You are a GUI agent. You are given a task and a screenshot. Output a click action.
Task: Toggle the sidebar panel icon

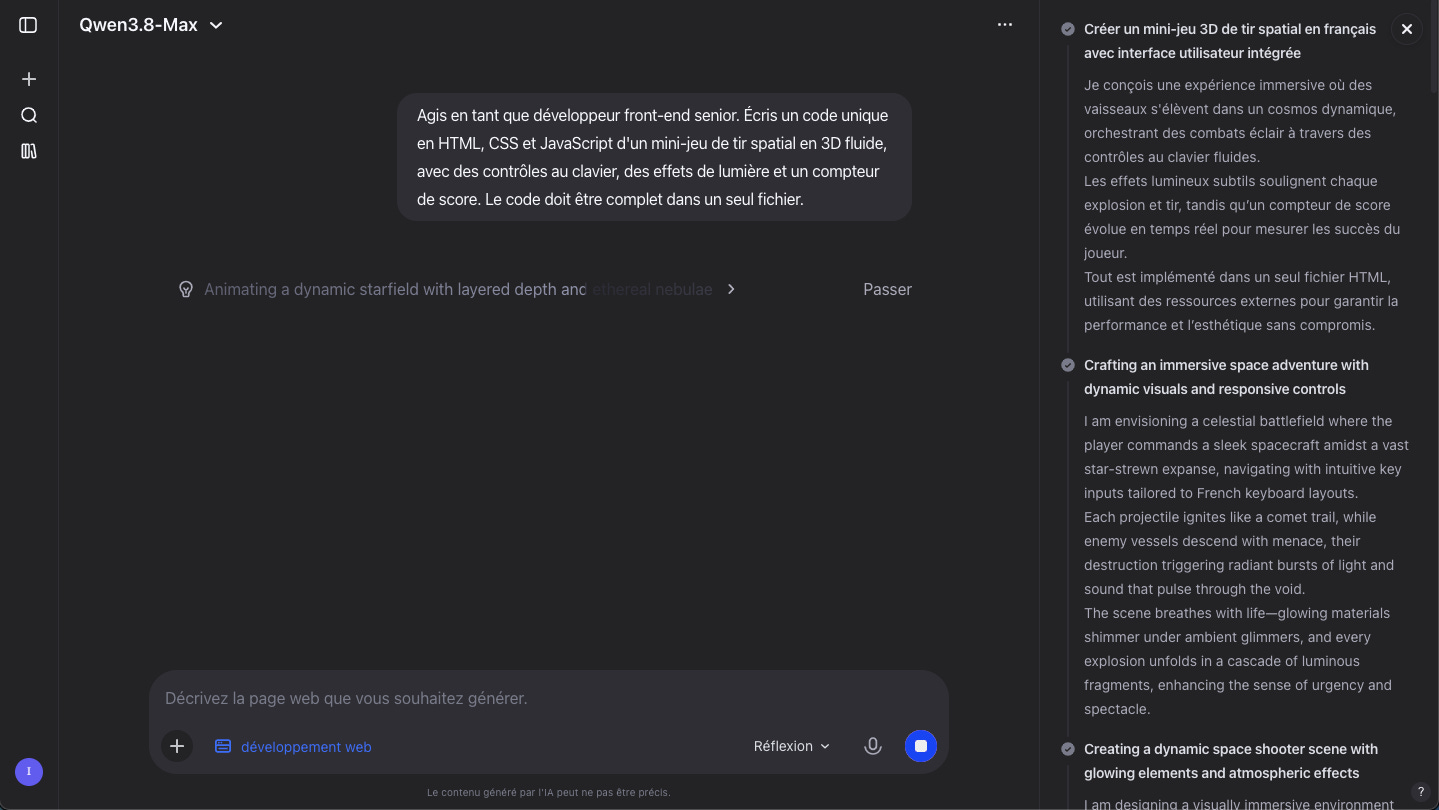[28, 25]
